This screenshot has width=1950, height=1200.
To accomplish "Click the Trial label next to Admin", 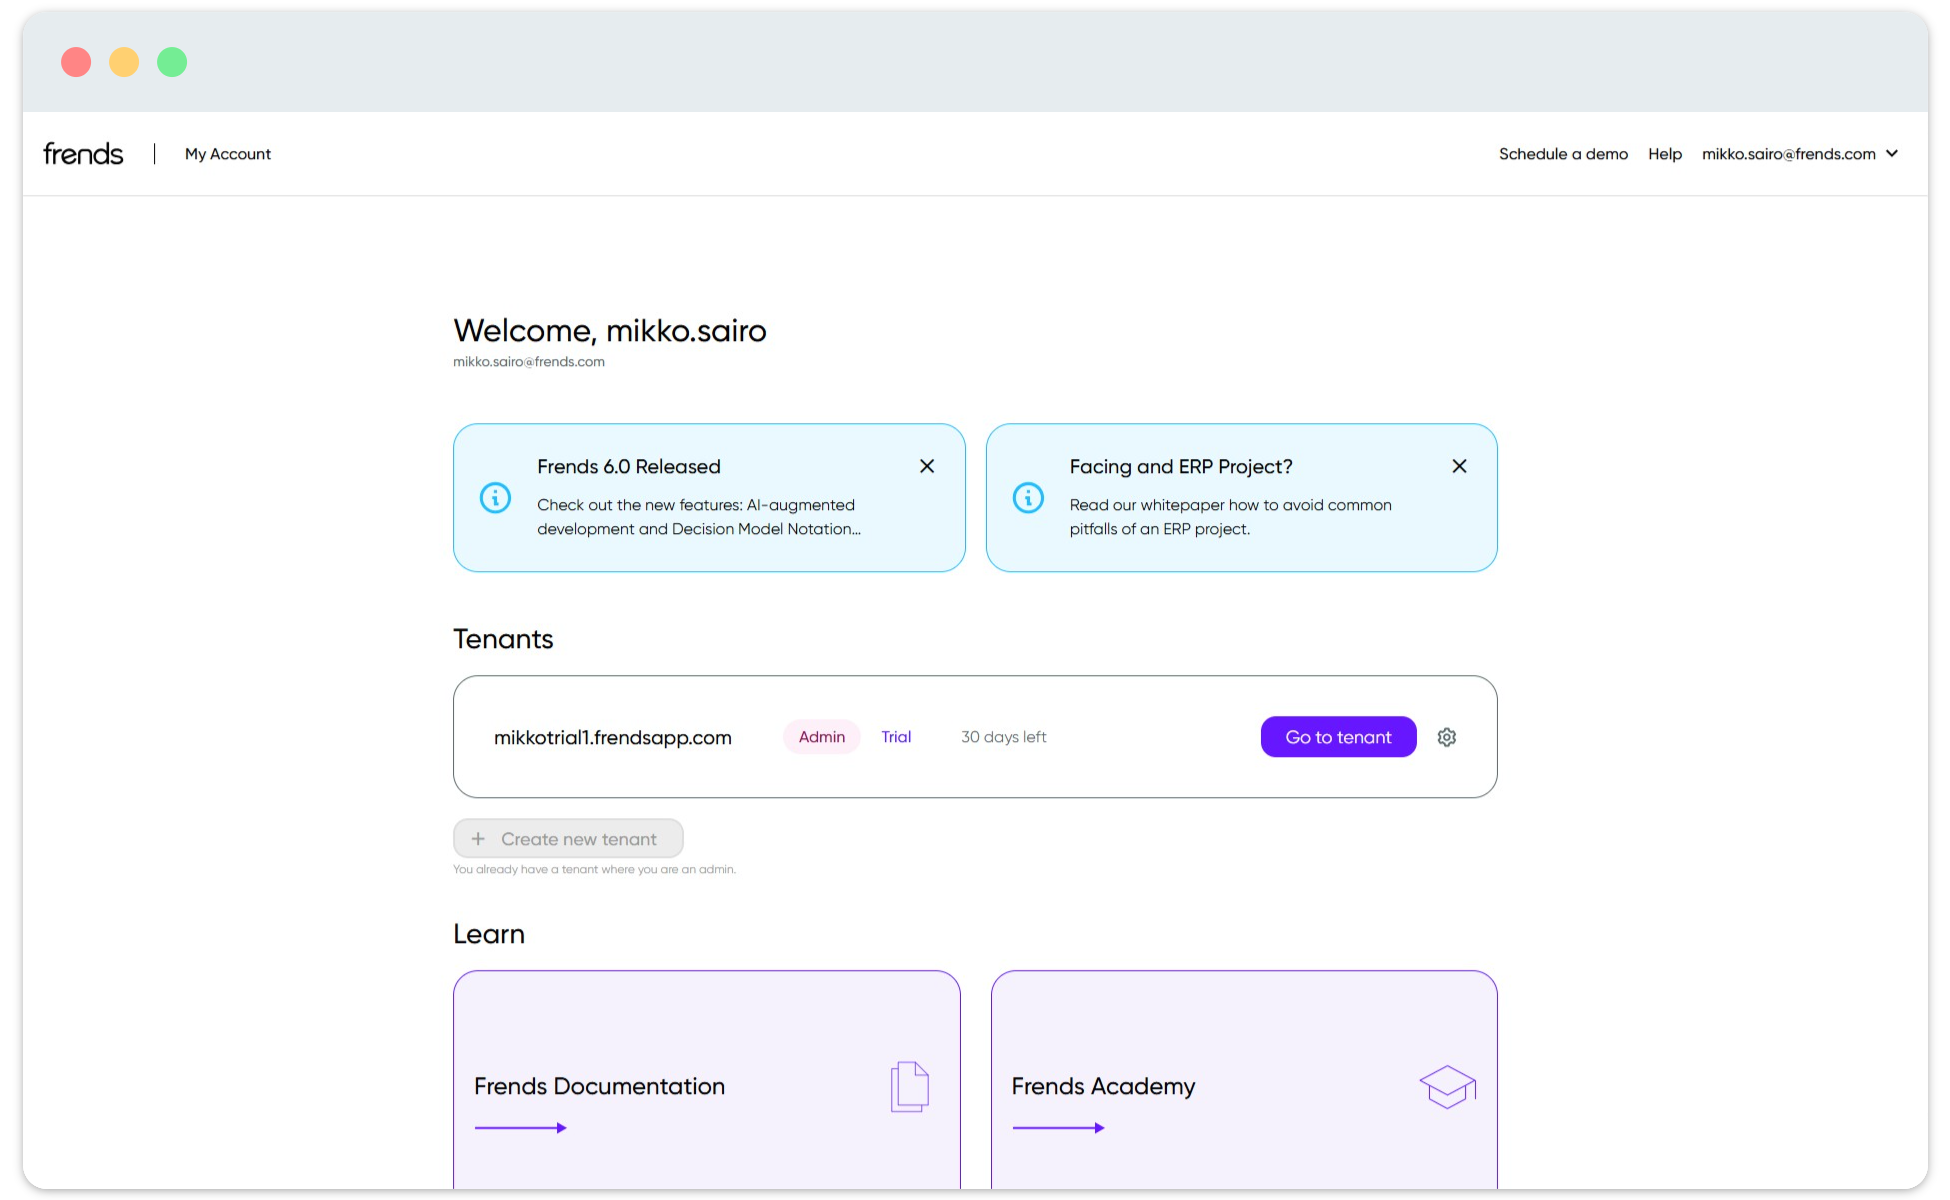I will tap(896, 736).
